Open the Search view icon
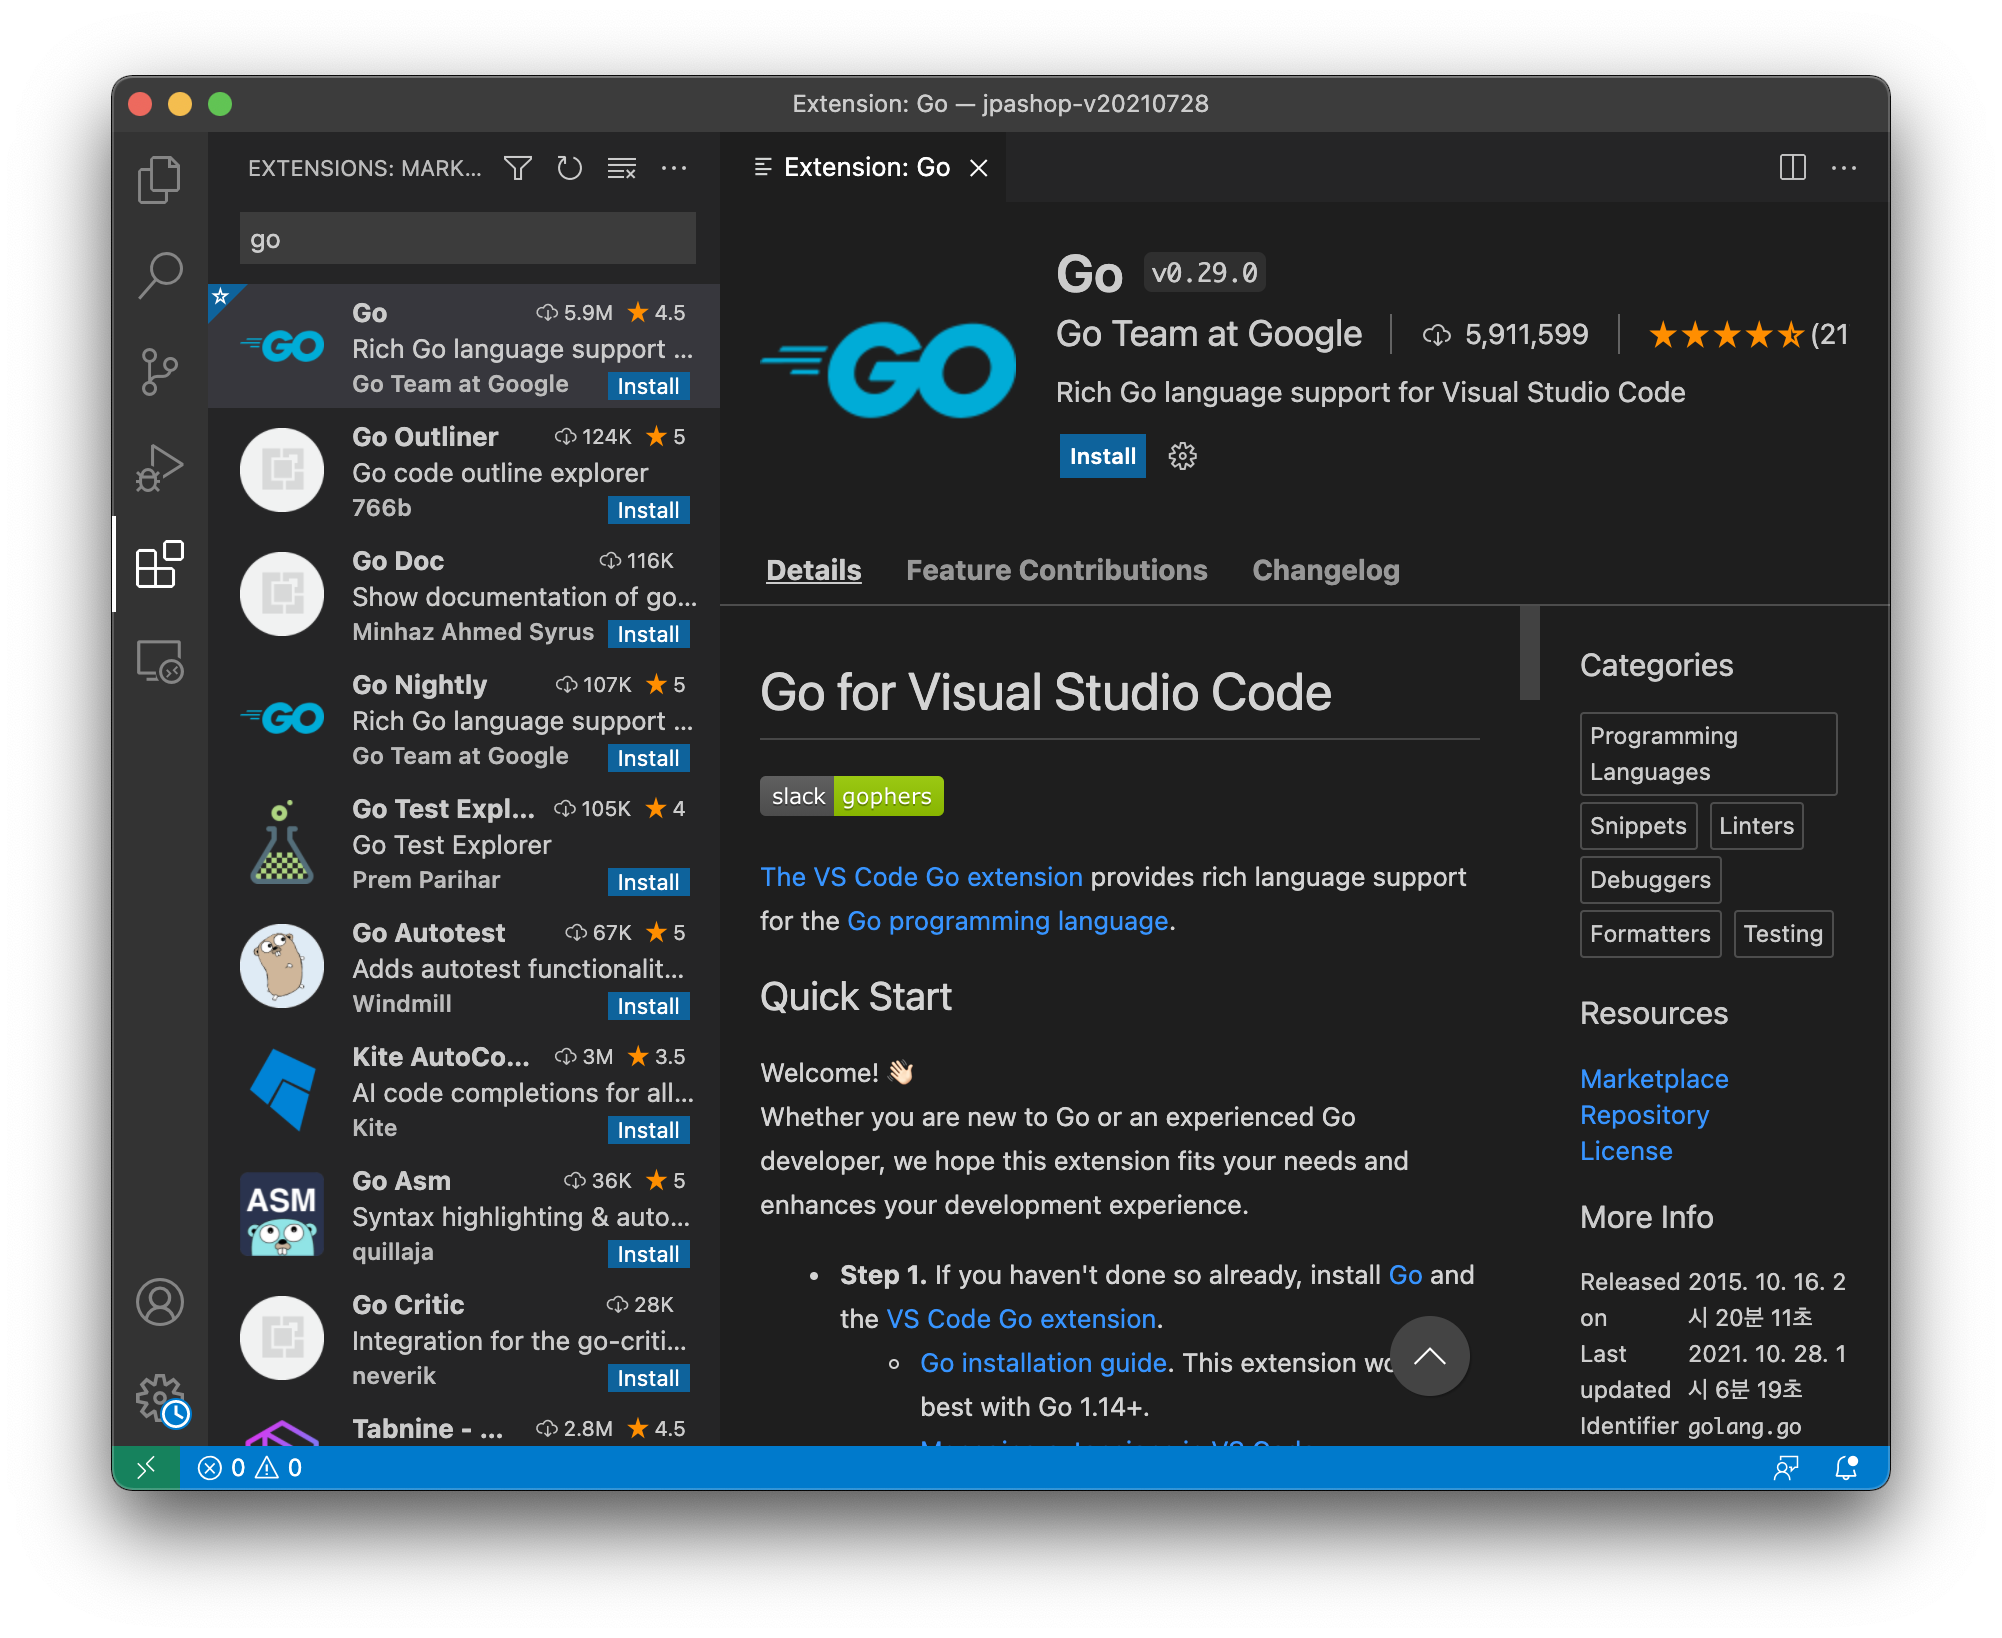 pos(159,274)
